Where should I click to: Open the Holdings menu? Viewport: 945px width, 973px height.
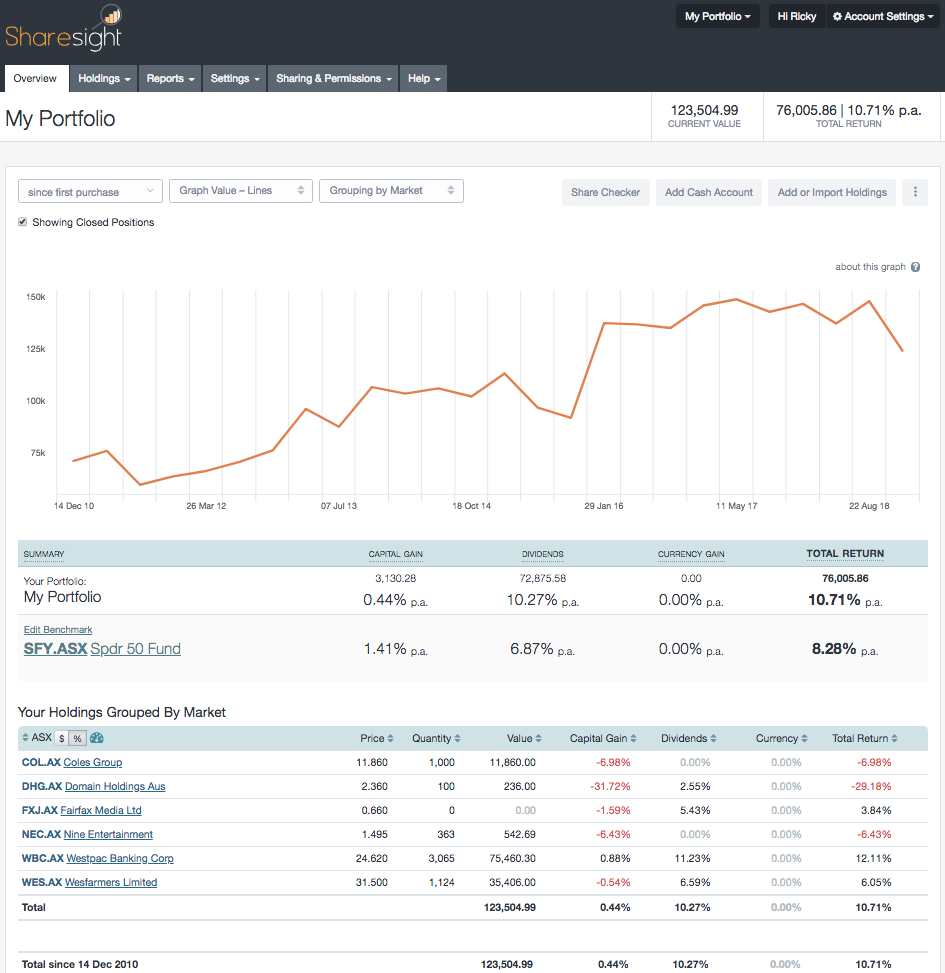pyautogui.click(x=104, y=79)
